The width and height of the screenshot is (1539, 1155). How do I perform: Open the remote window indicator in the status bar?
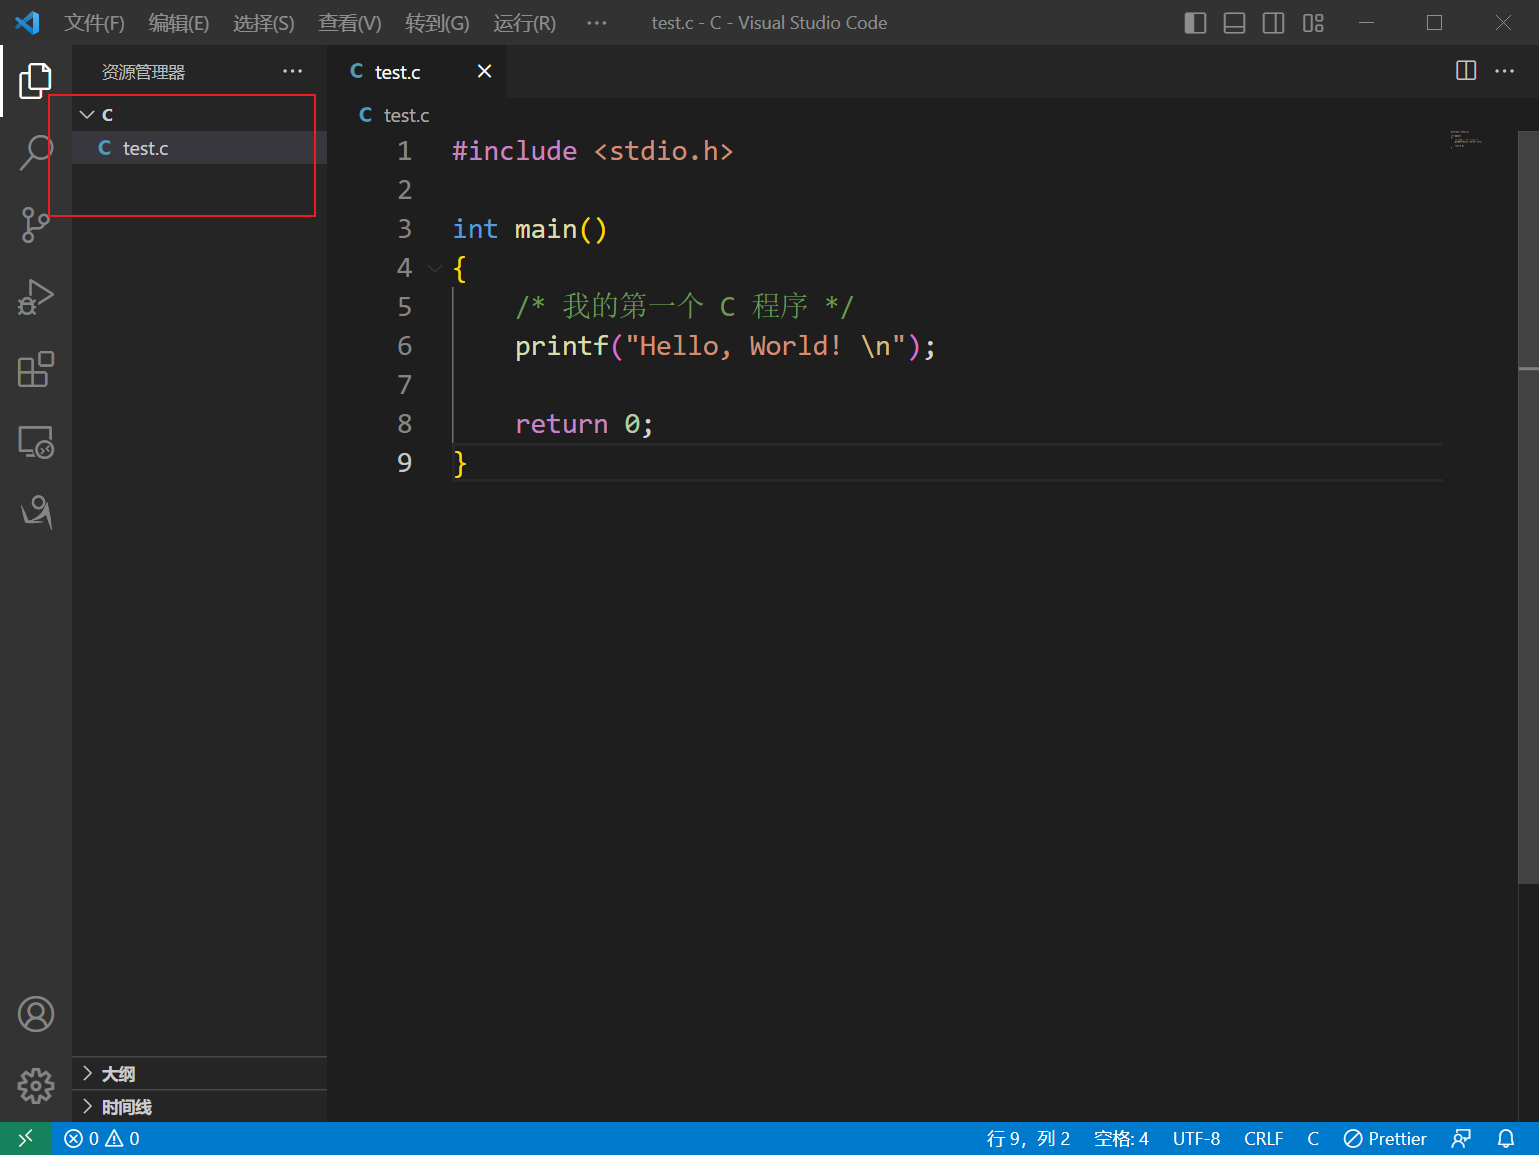(x=26, y=1138)
